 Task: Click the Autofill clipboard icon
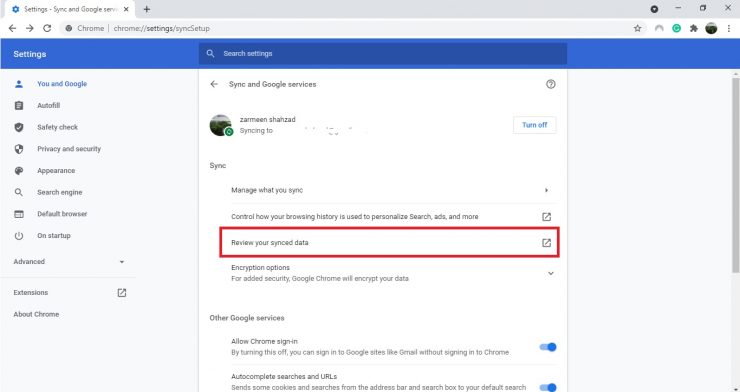click(x=19, y=106)
